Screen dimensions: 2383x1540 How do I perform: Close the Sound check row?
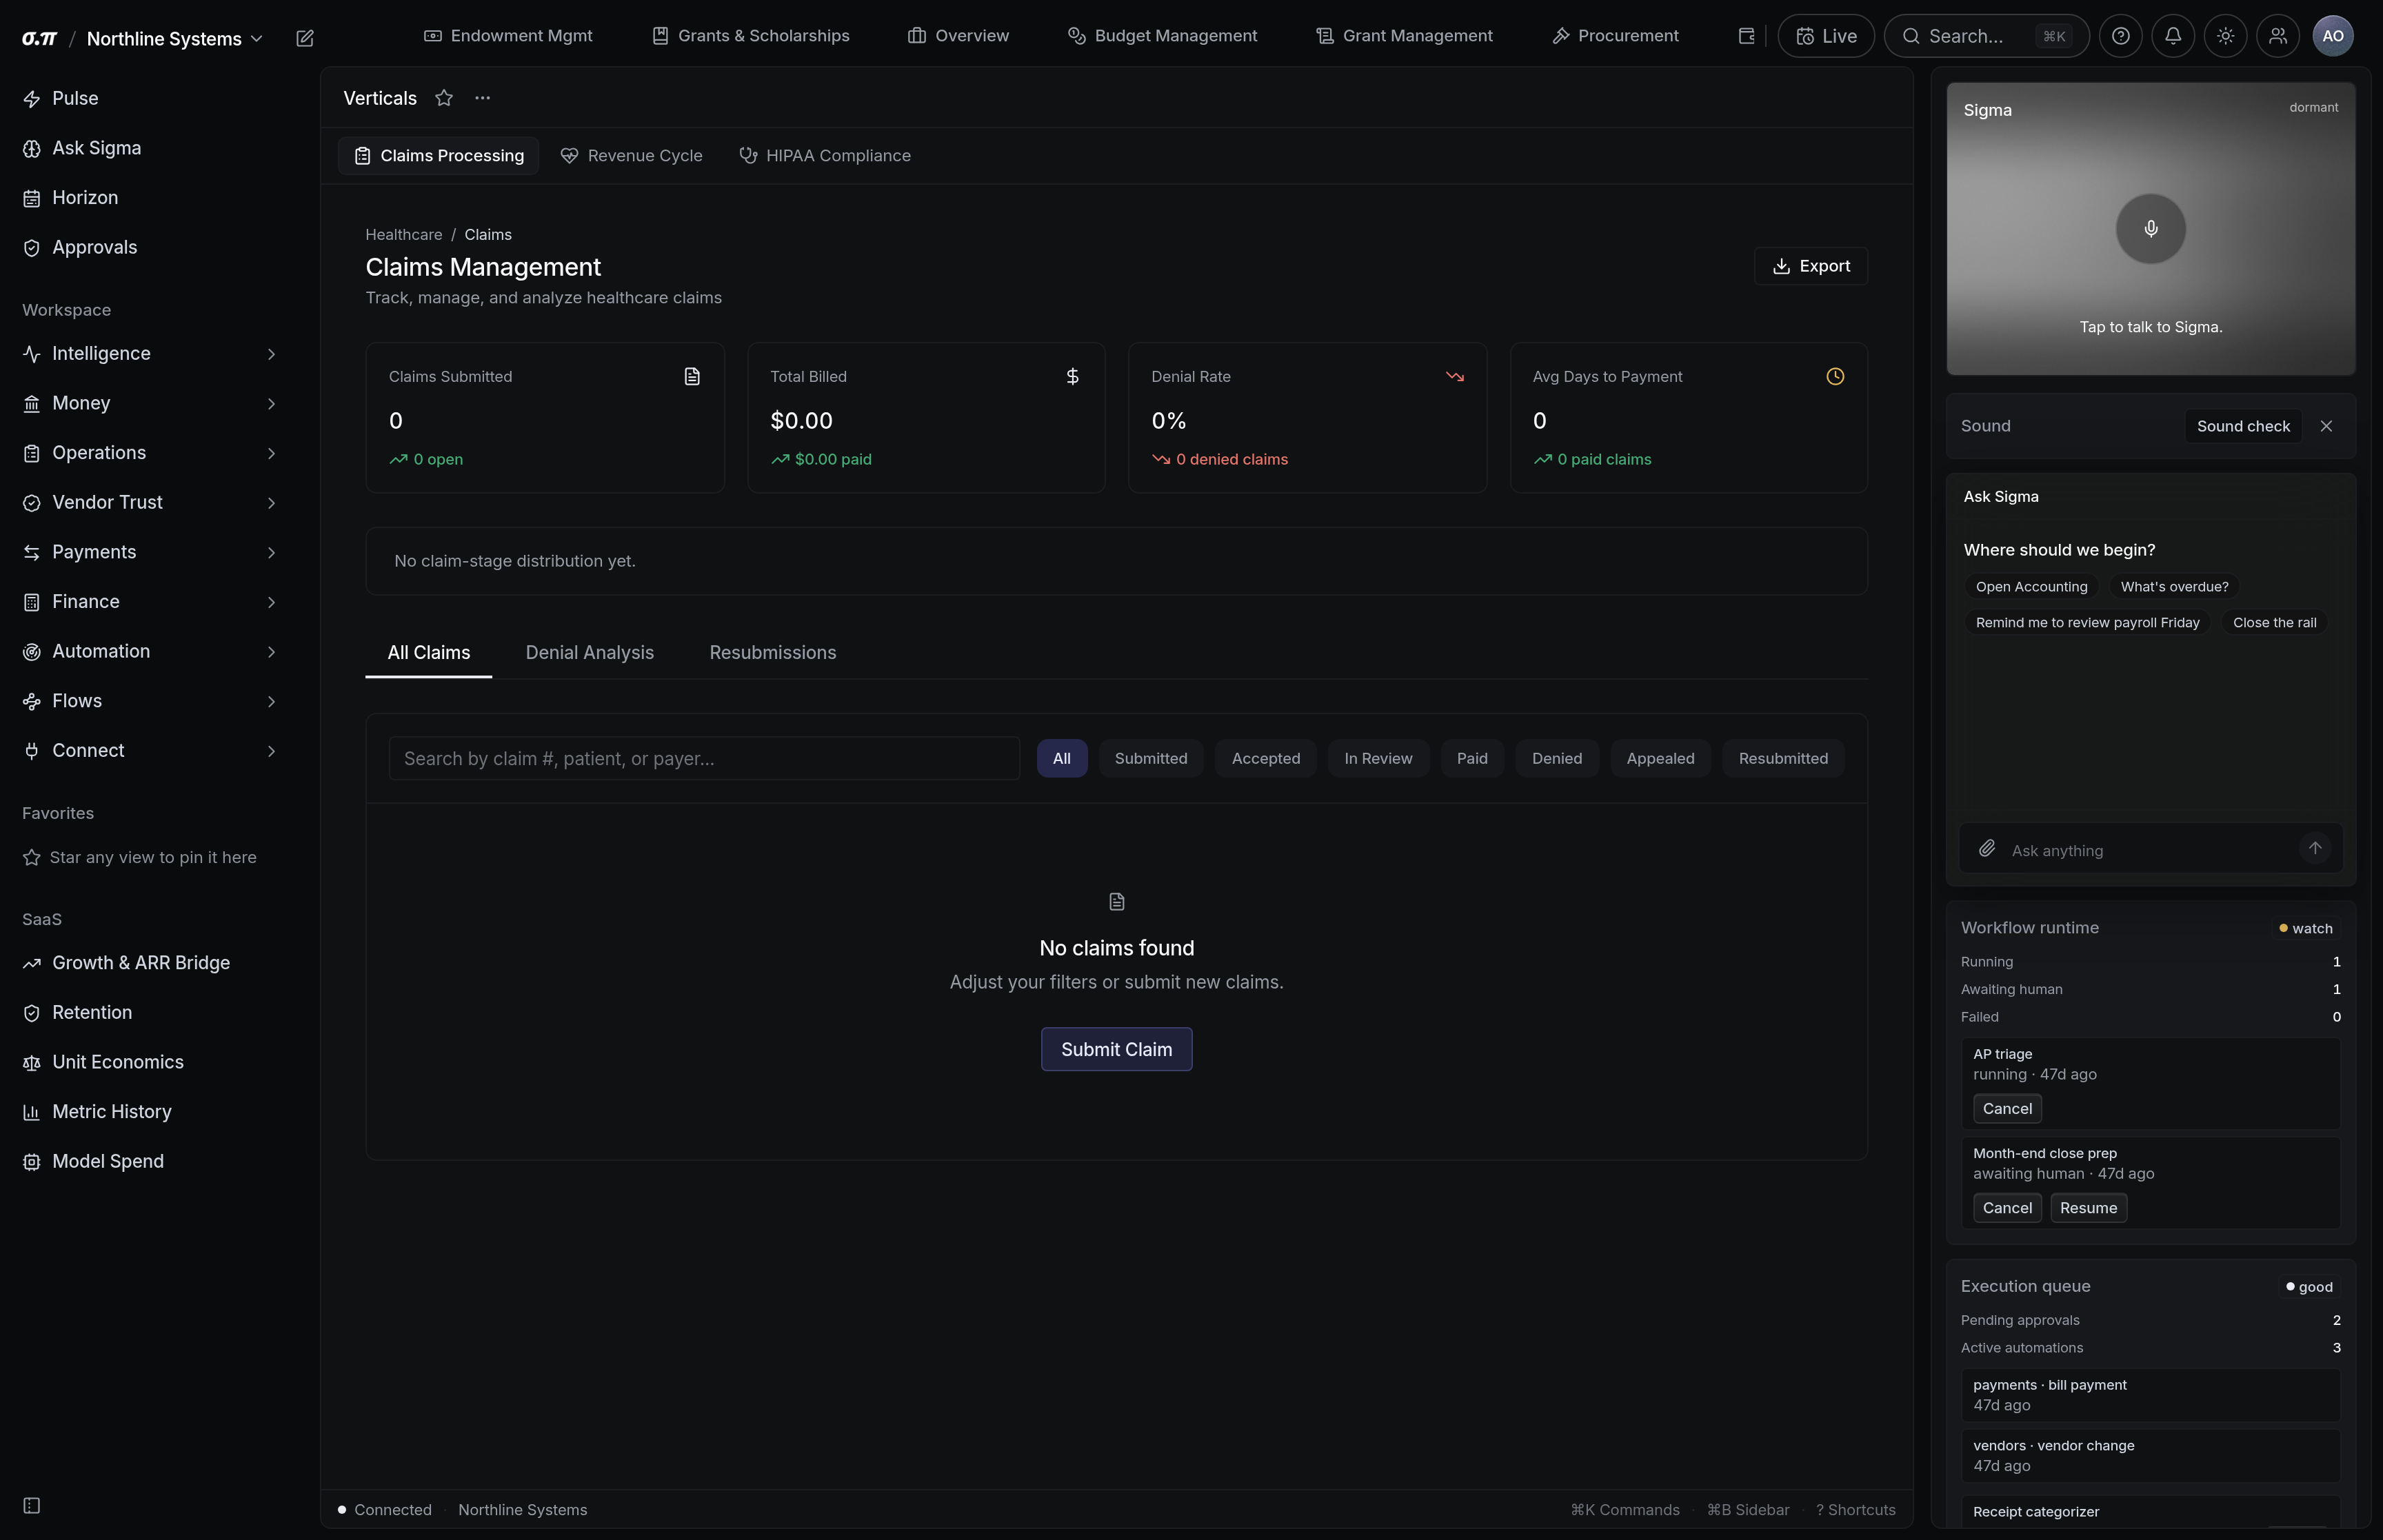[2326, 426]
